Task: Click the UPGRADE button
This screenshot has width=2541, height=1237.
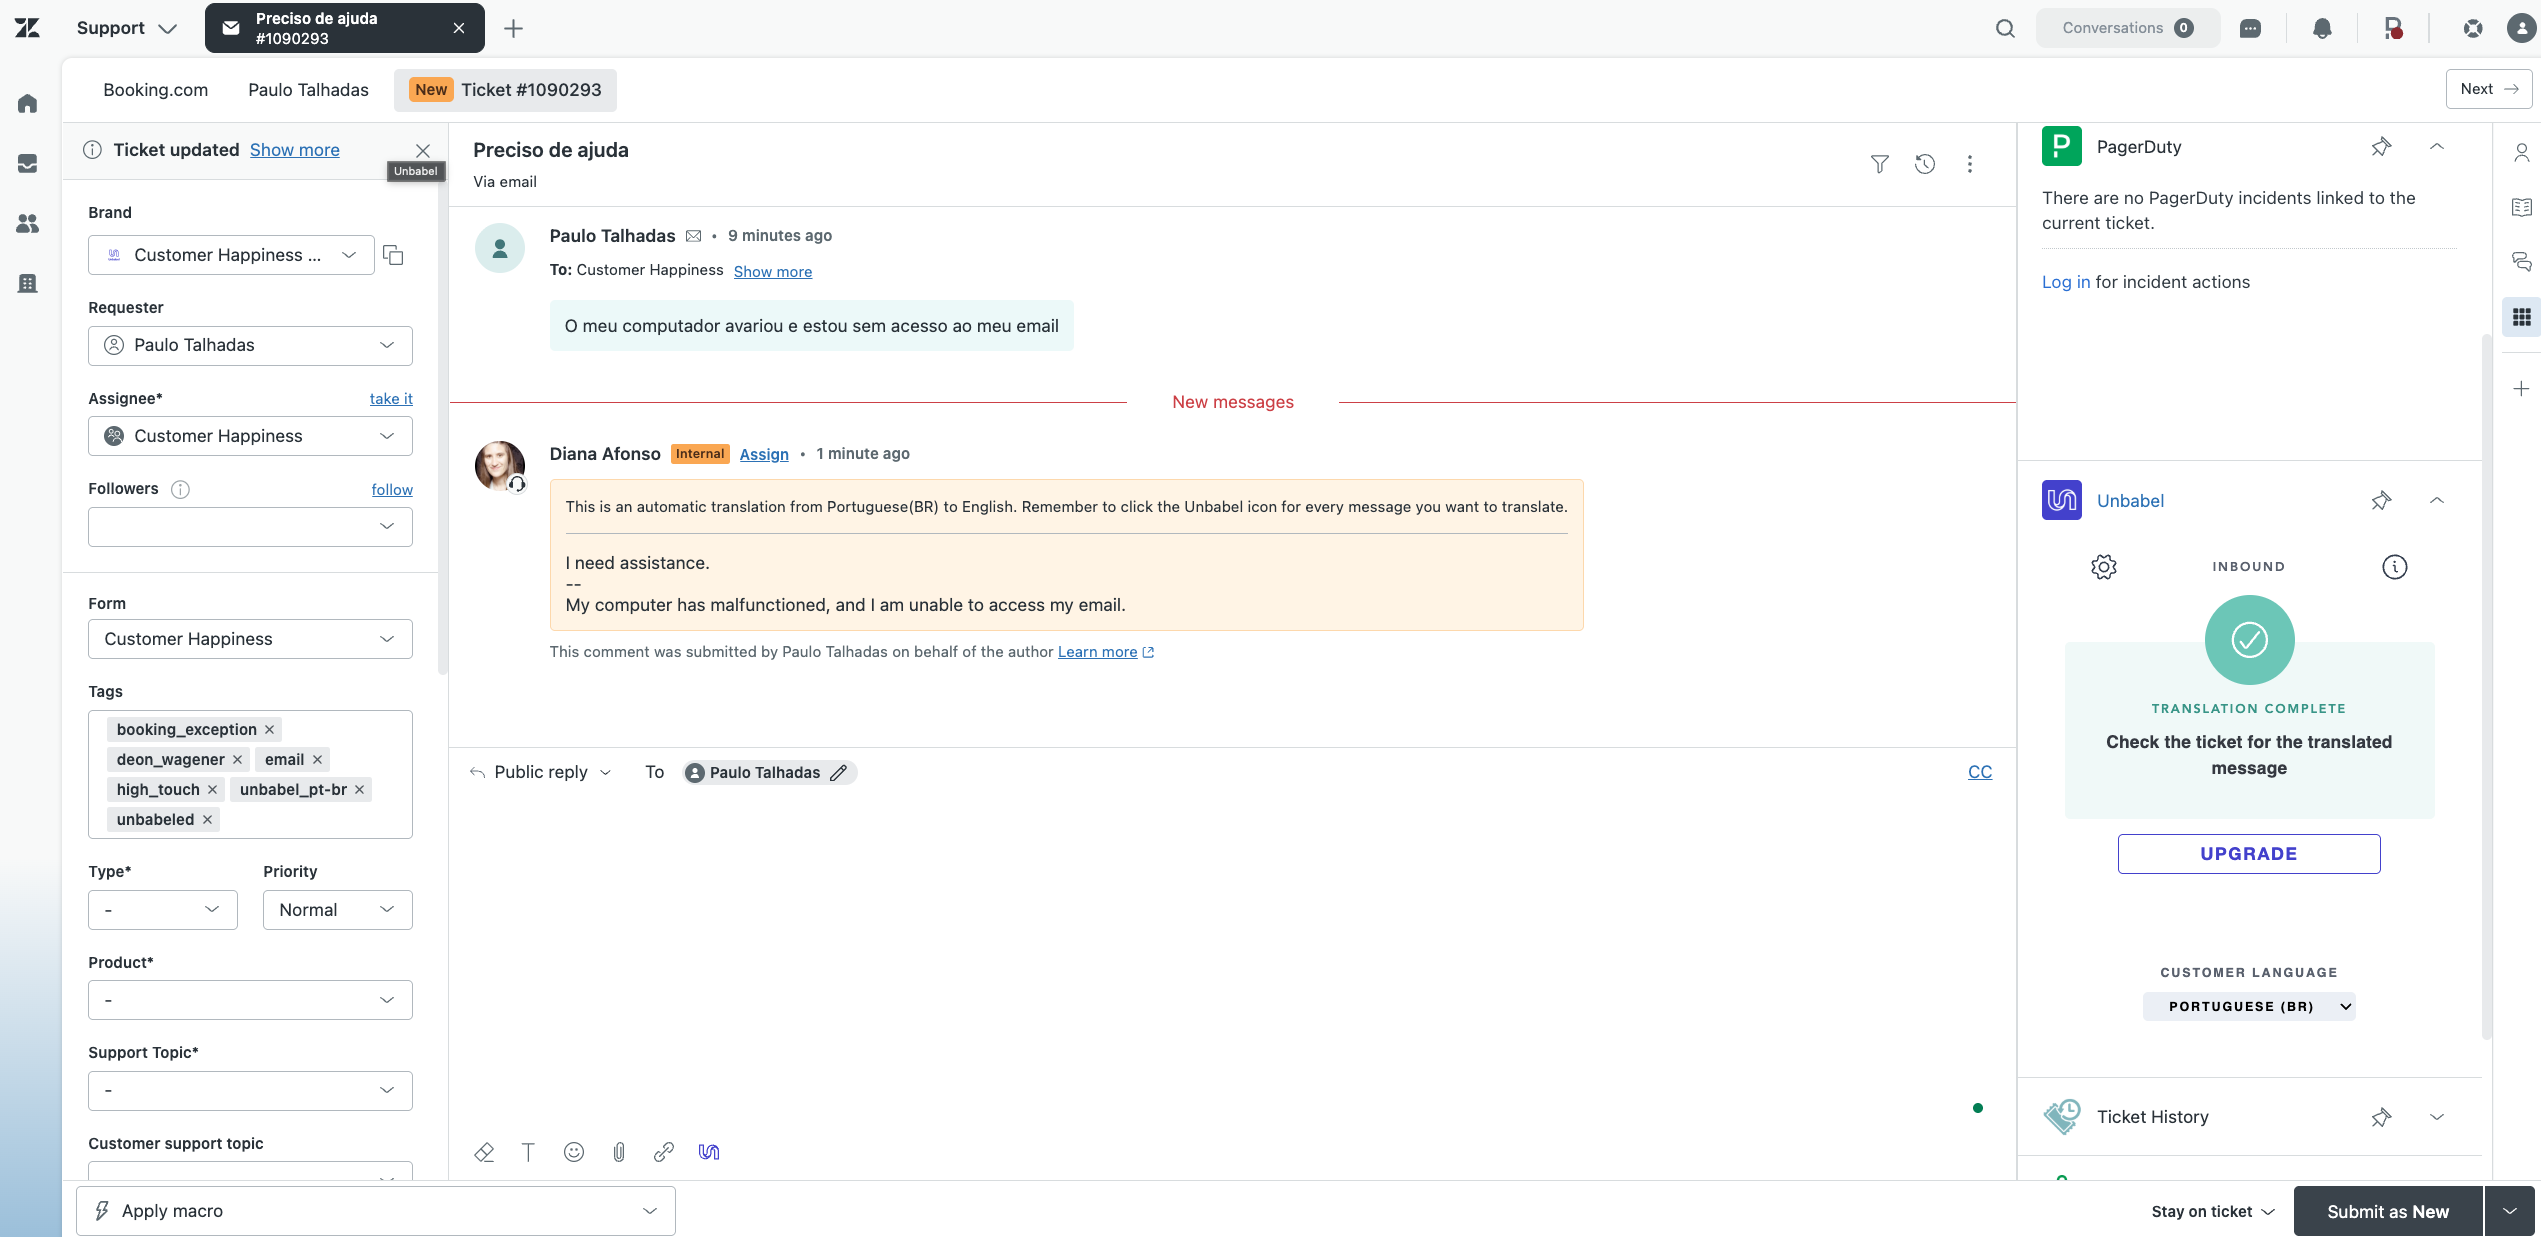Action: pyautogui.click(x=2249, y=854)
